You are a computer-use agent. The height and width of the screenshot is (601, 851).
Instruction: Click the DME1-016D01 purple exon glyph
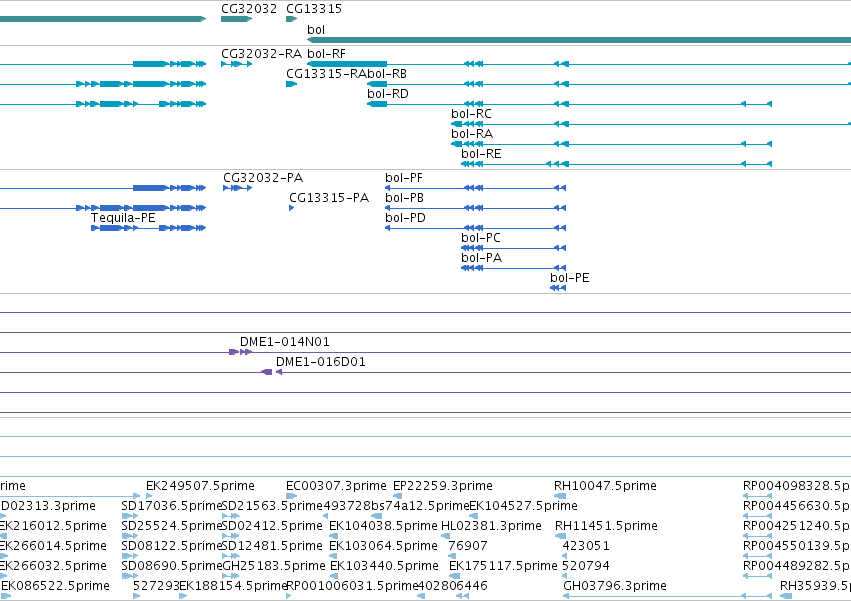pos(266,372)
